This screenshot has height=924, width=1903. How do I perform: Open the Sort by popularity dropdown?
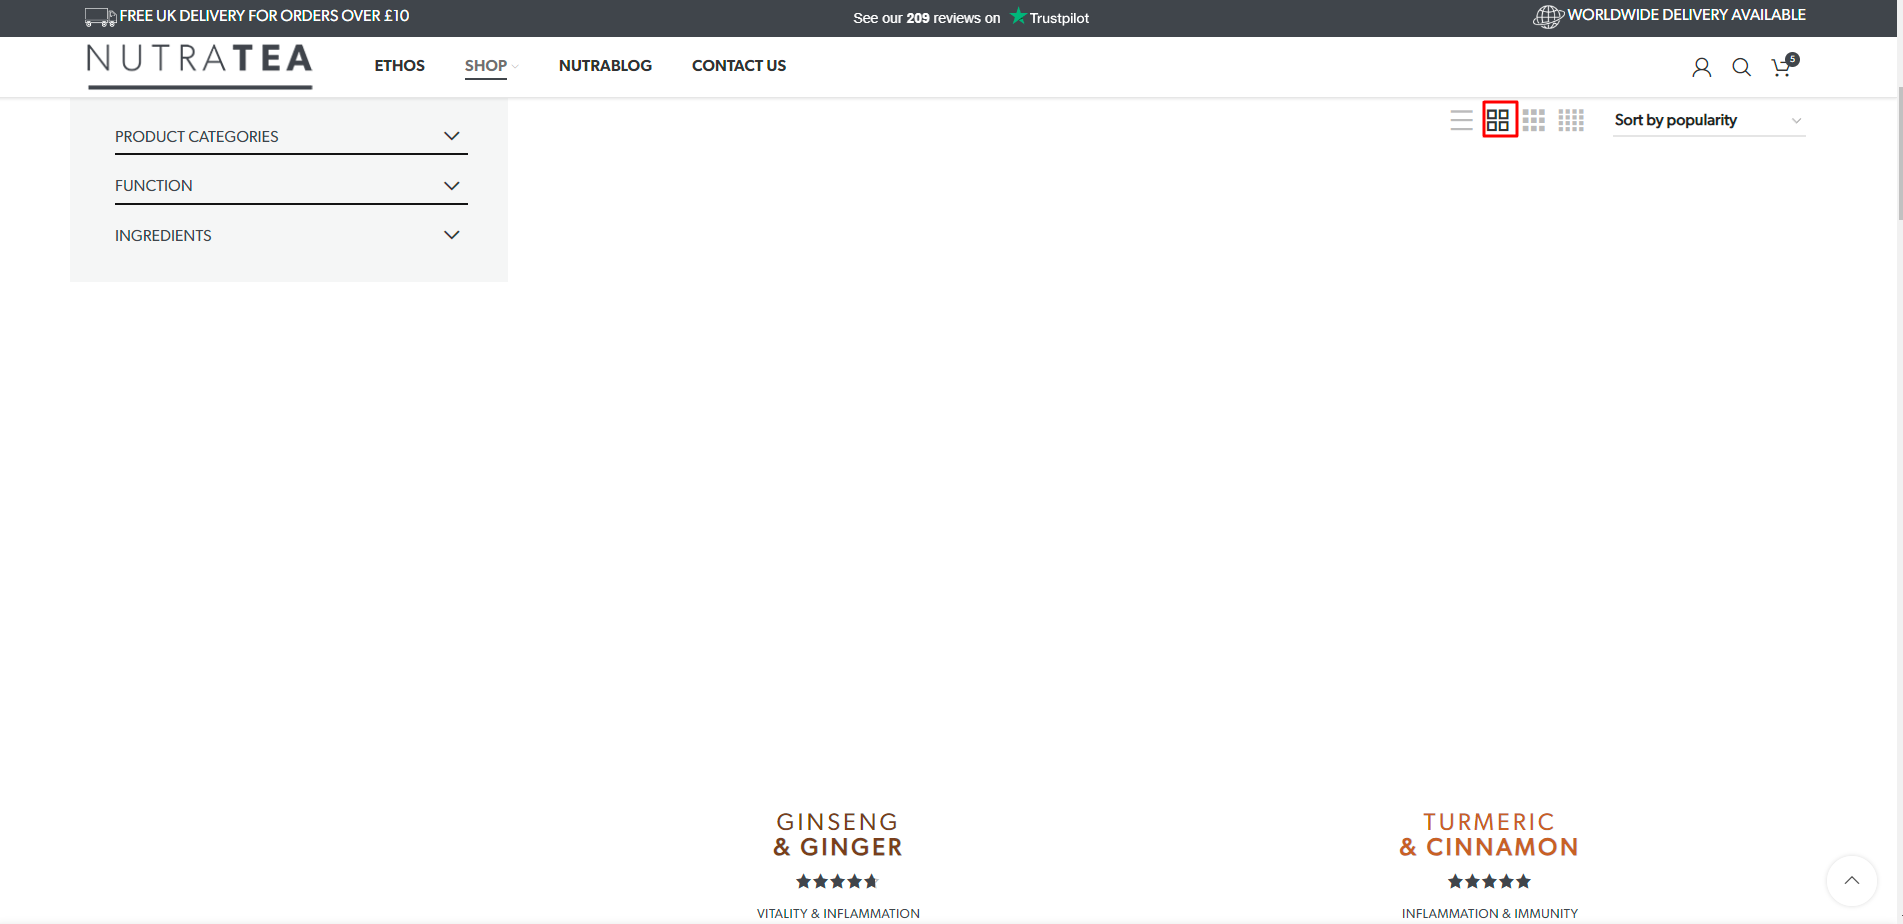pos(1708,120)
